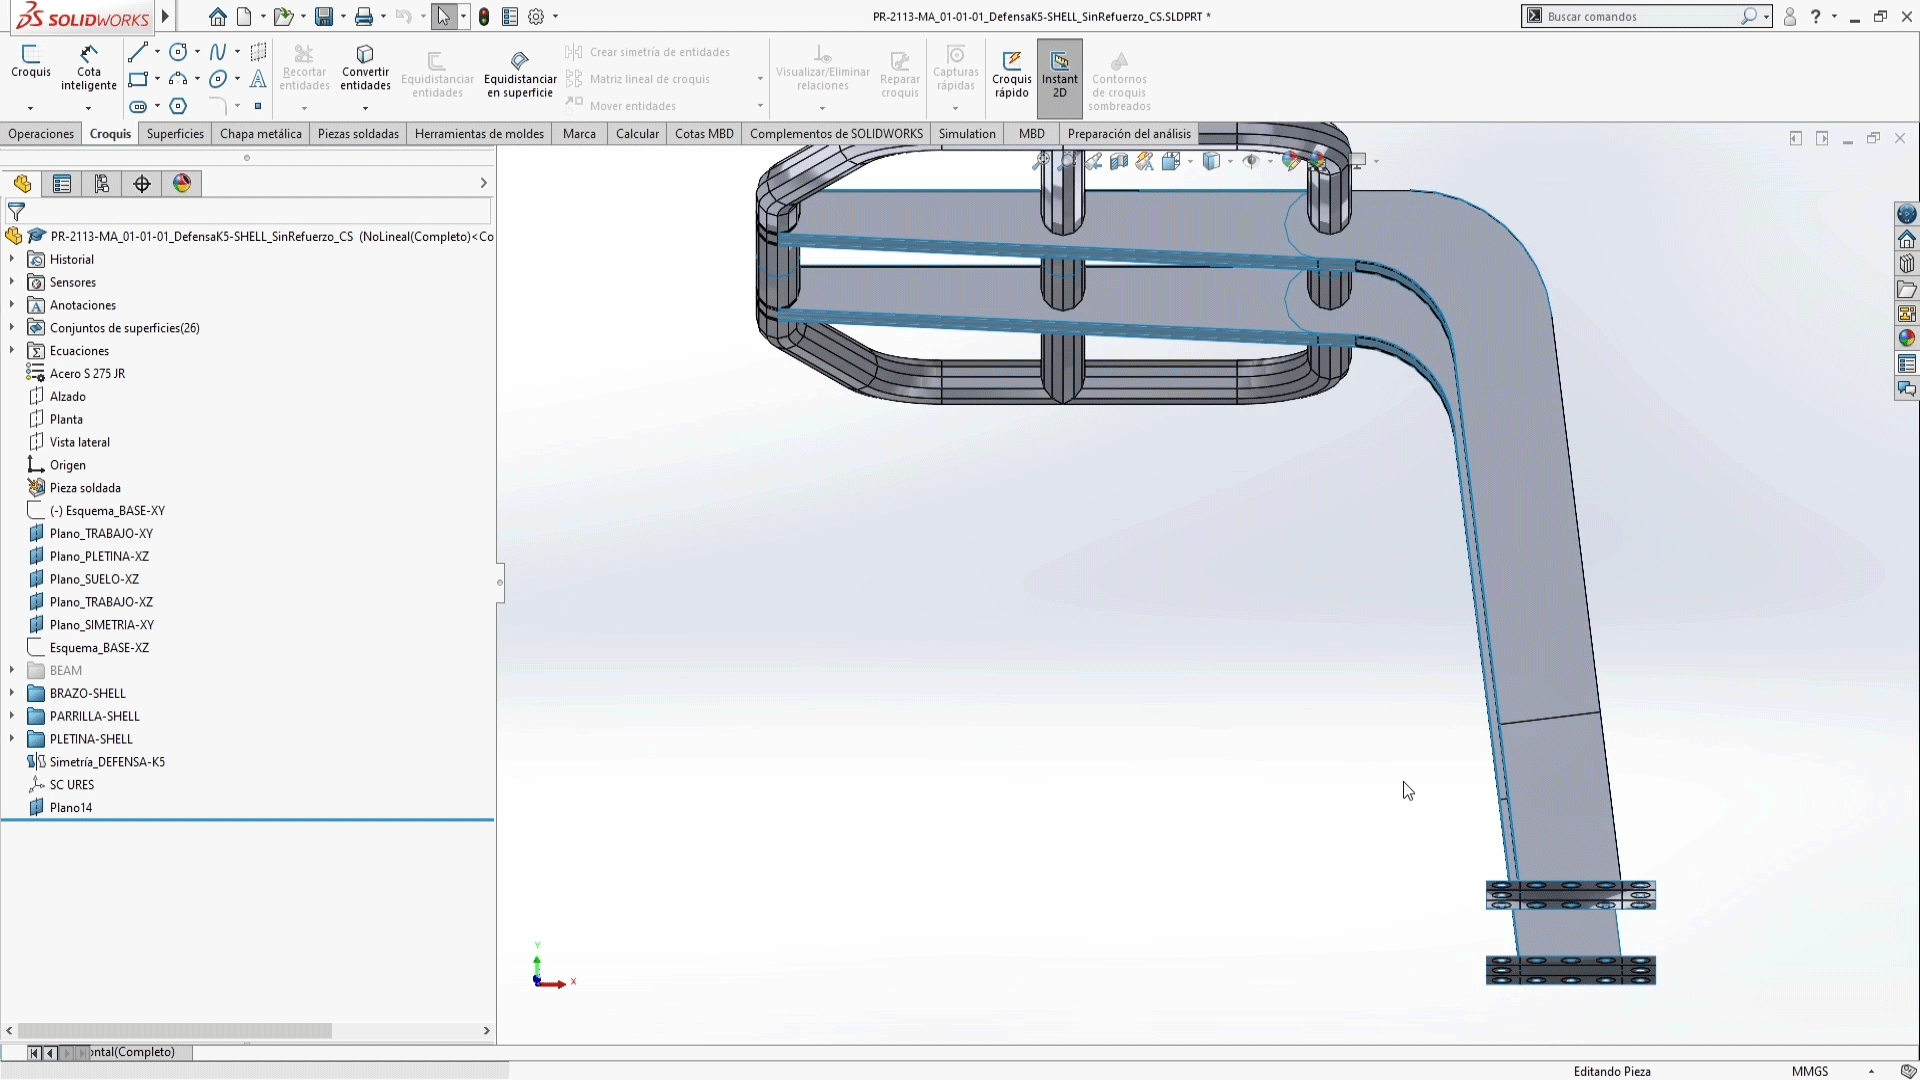Switch to the Superficies tab
Image resolution: width=1920 pixels, height=1080 pixels.
click(175, 134)
